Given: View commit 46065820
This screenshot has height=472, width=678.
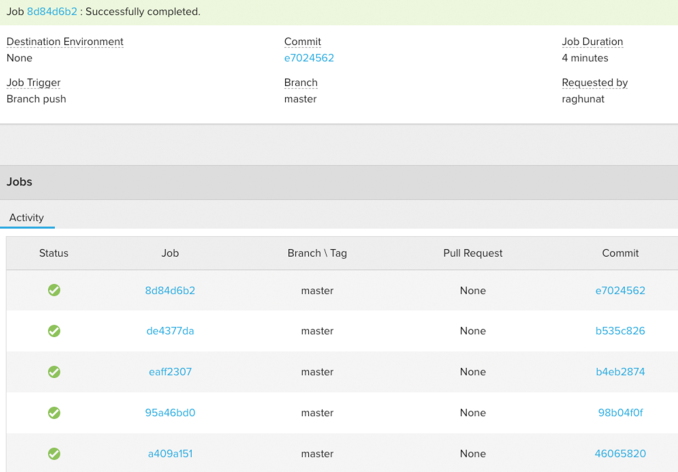Looking at the screenshot, I should [x=620, y=454].
